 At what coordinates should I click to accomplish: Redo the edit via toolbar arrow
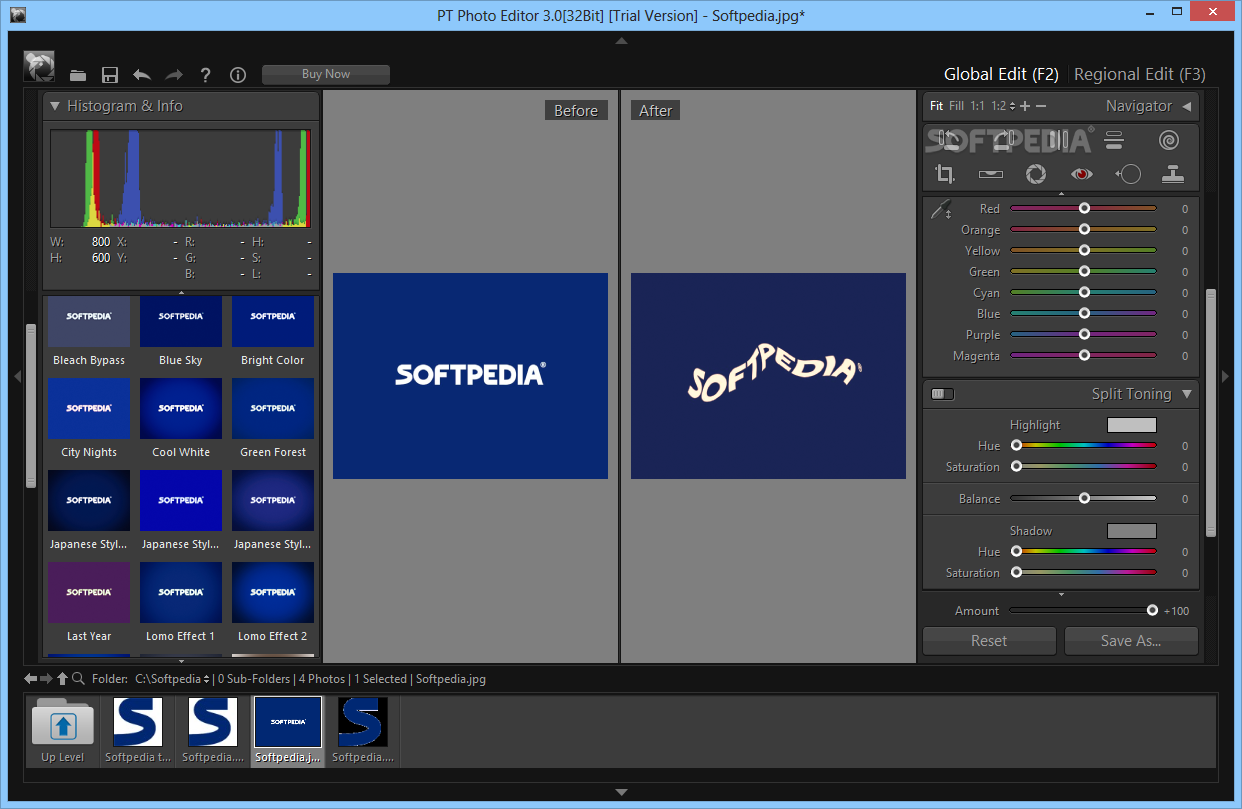(x=174, y=75)
